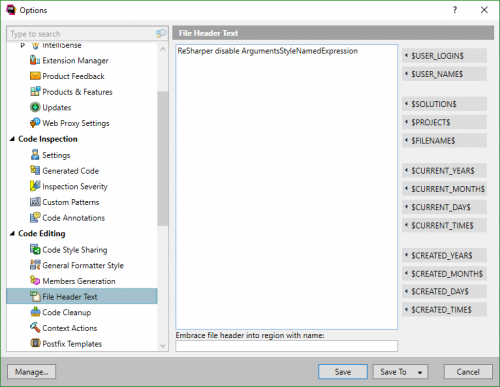Click the Product Feedback envelope icon
This screenshot has width=500, height=387.
pyautogui.click(x=35, y=76)
